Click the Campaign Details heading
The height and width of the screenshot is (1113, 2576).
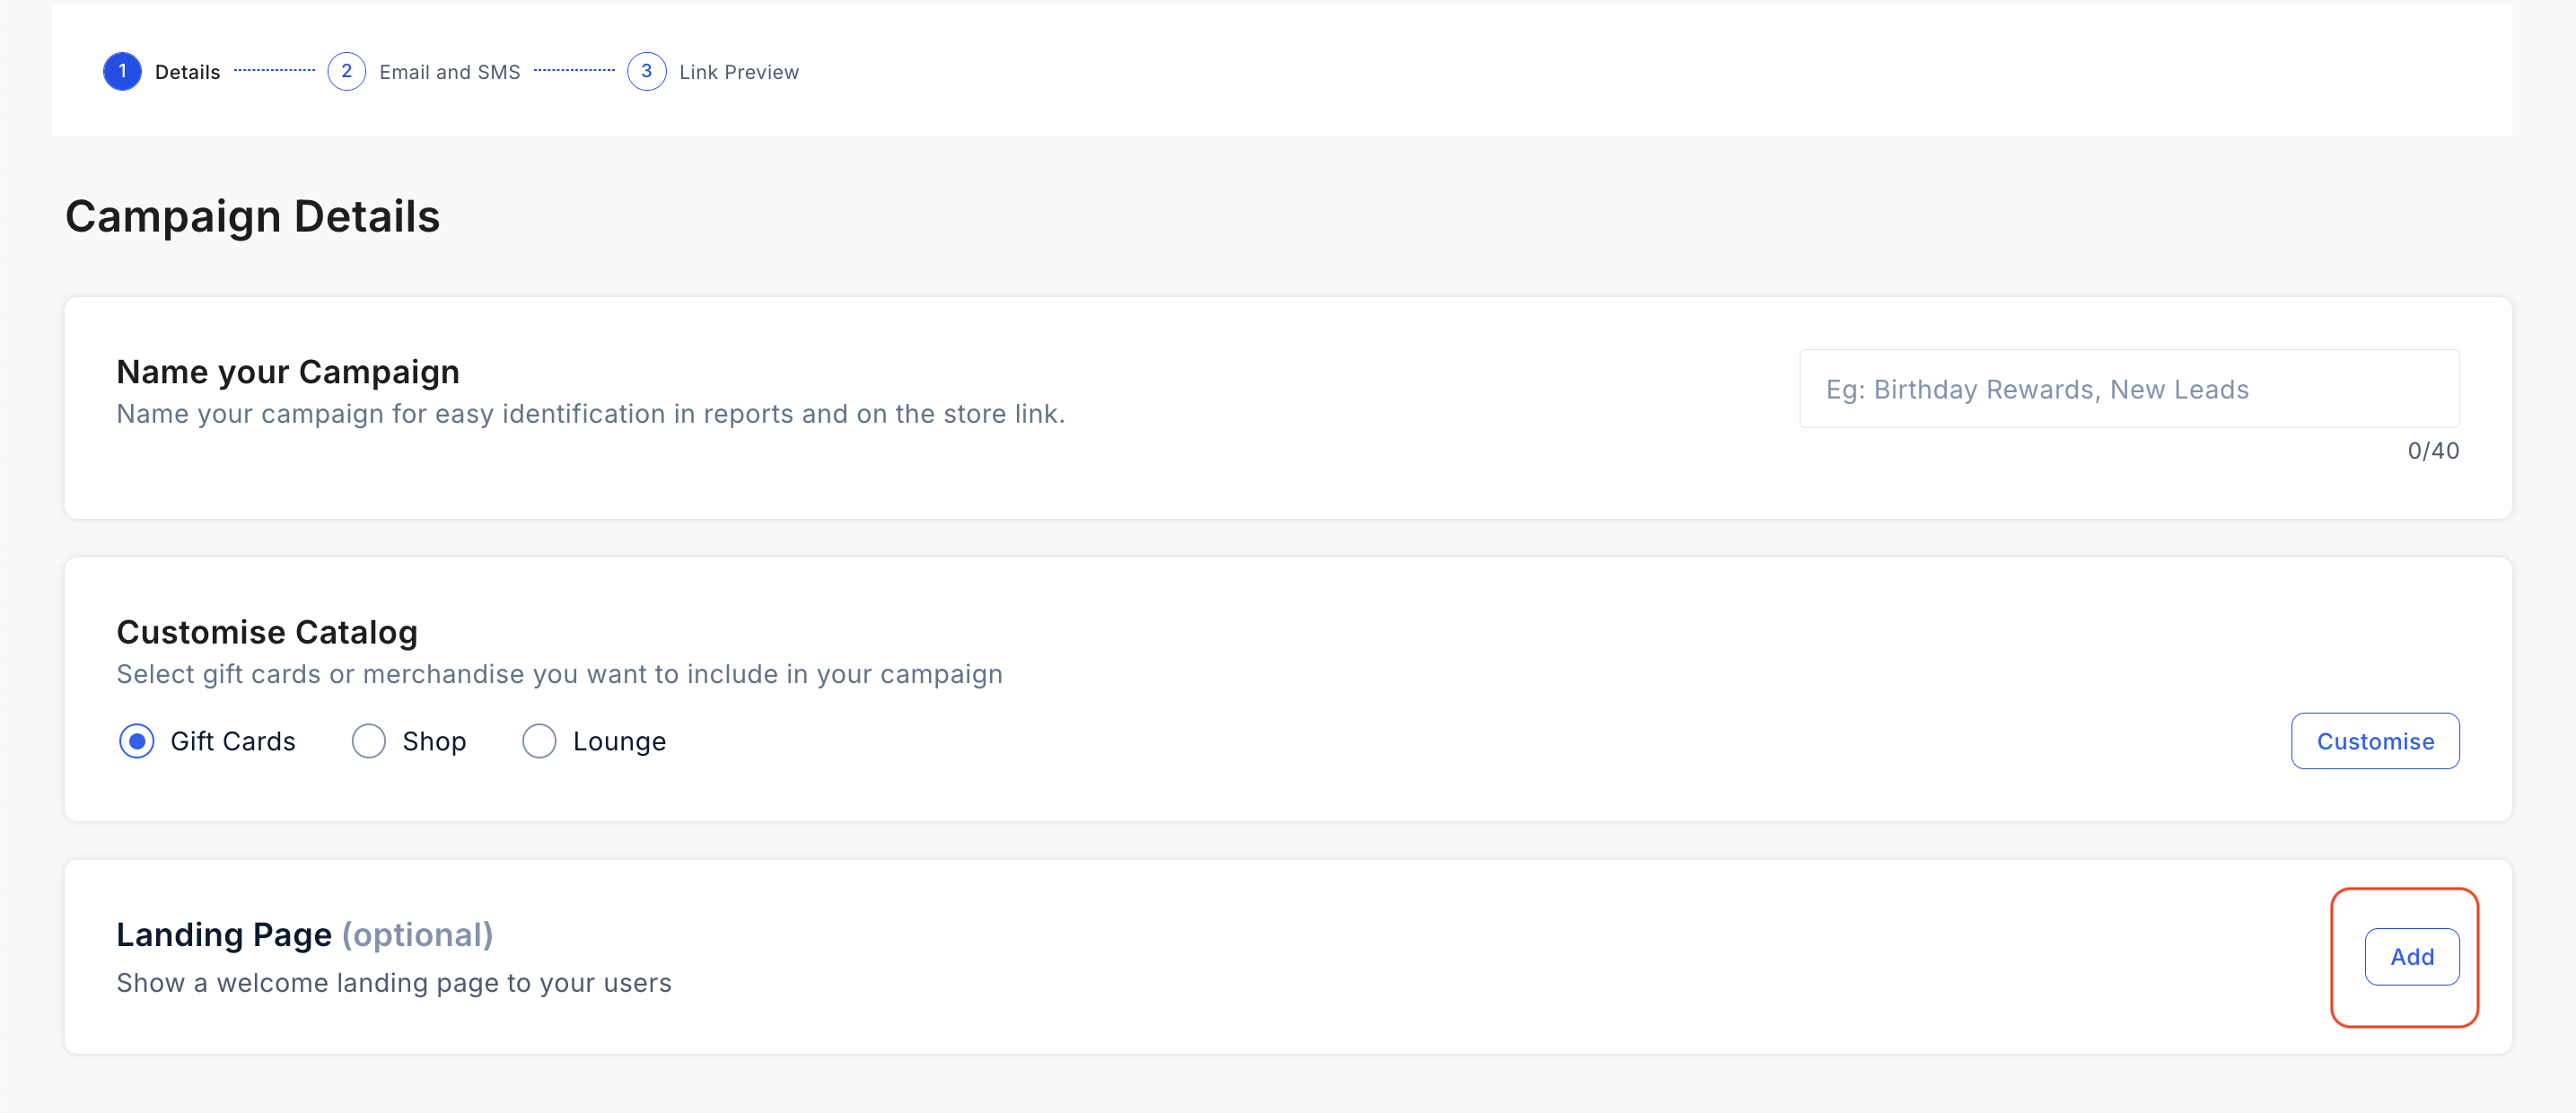252,216
